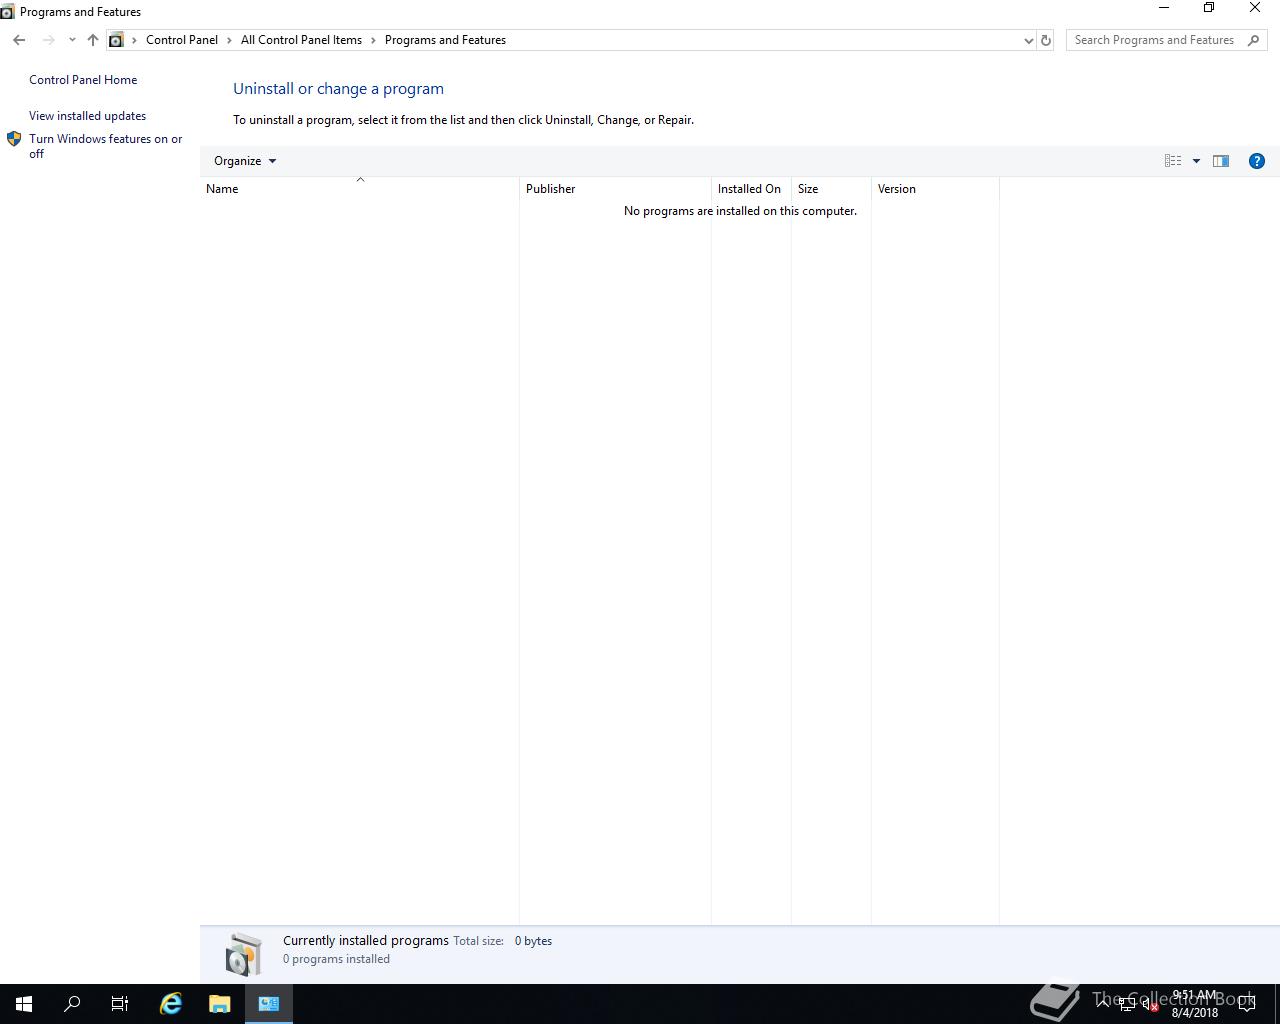Click the Programs and Features title bar icon
Viewport: 1280px width, 1024px height.
pyautogui.click(x=7, y=12)
